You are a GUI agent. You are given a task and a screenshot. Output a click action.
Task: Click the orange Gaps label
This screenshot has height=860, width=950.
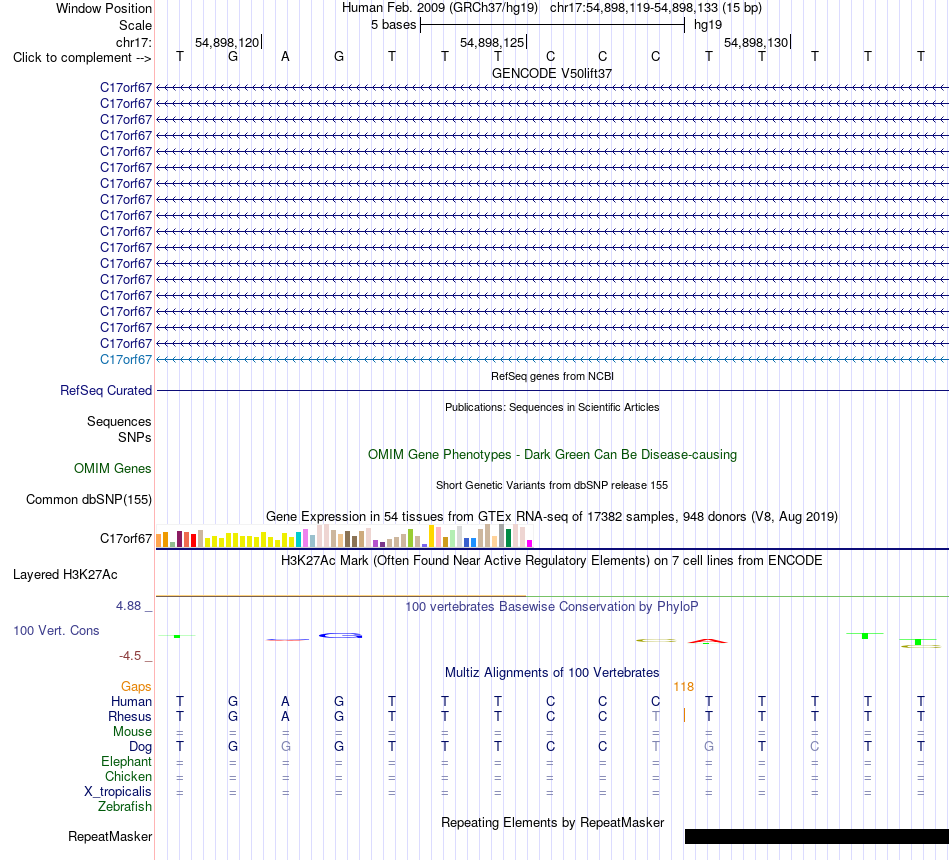[136, 687]
